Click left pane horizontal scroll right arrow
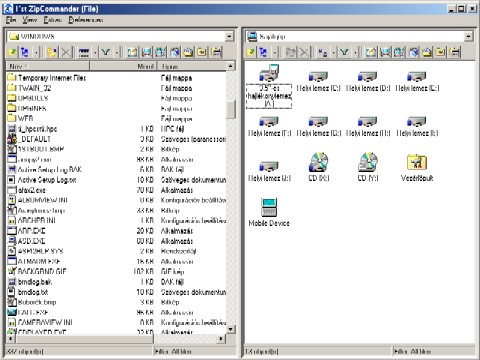Viewport: 480px width, 360px height. [221, 339]
